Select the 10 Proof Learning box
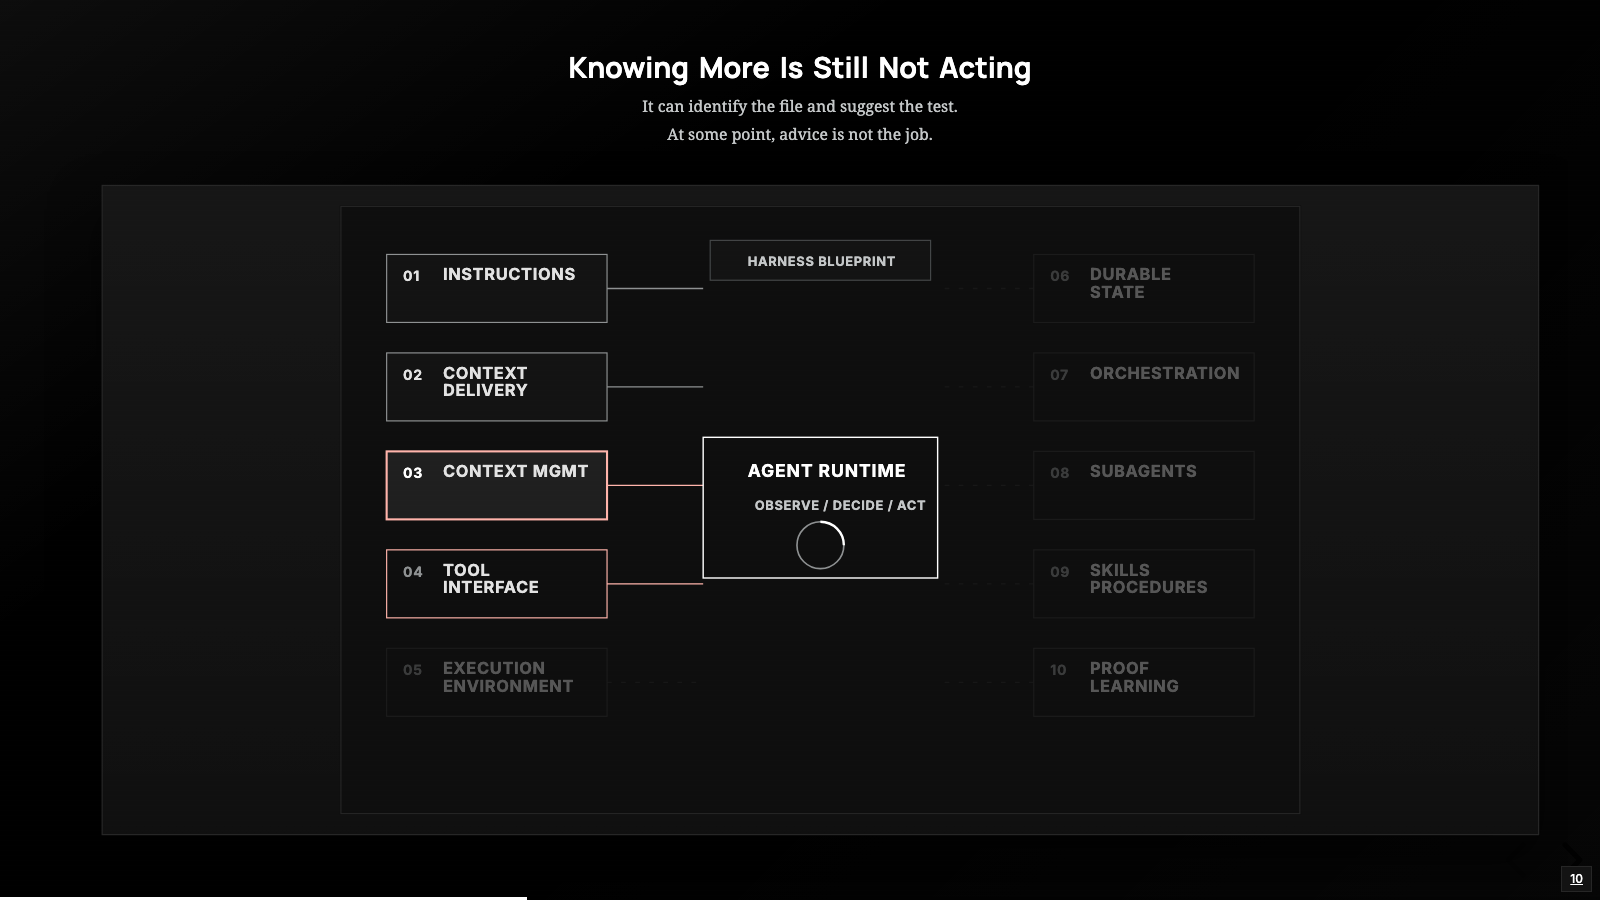This screenshot has height=900, width=1600. click(x=1143, y=682)
